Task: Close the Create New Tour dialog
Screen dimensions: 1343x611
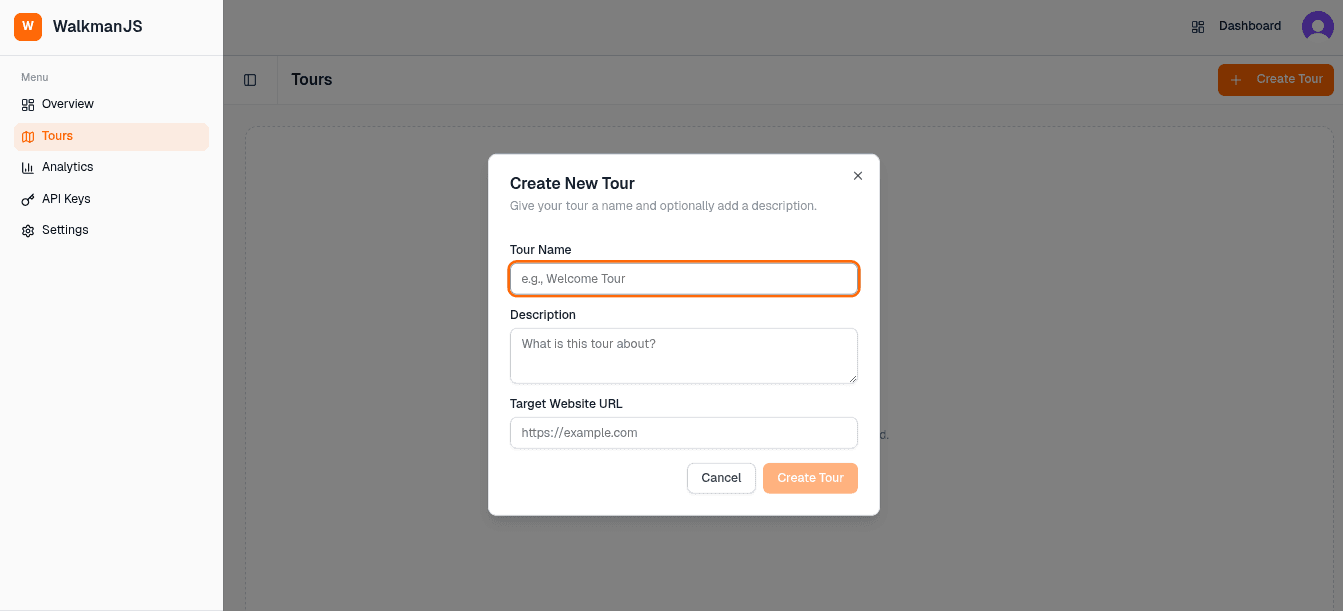Action: 857,176
